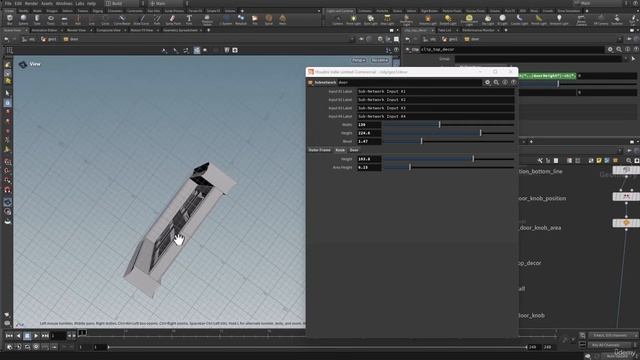The height and width of the screenshot is (360, 640).
Task: Switch to the Animation Editor tab
Action: [x=44, y=30]
